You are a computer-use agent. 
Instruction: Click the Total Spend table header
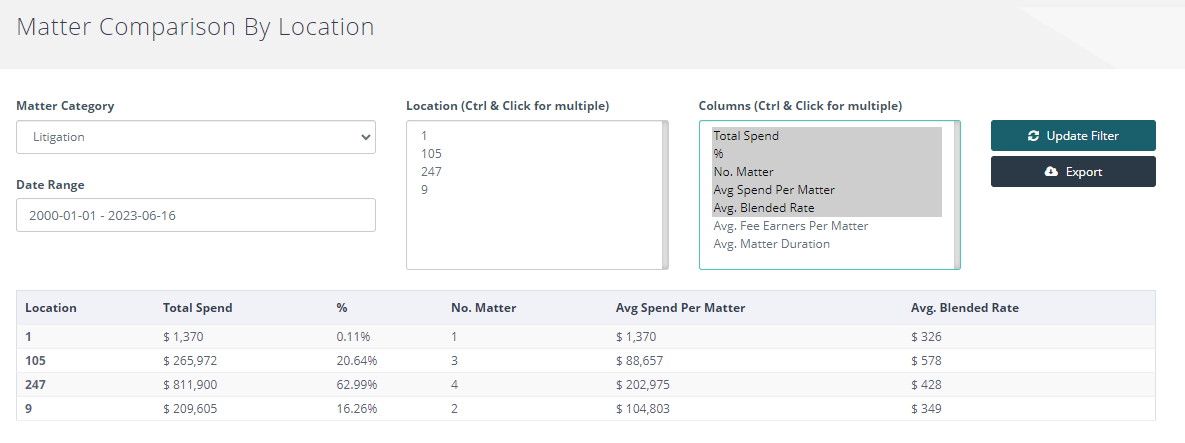(x=198, y=308)
